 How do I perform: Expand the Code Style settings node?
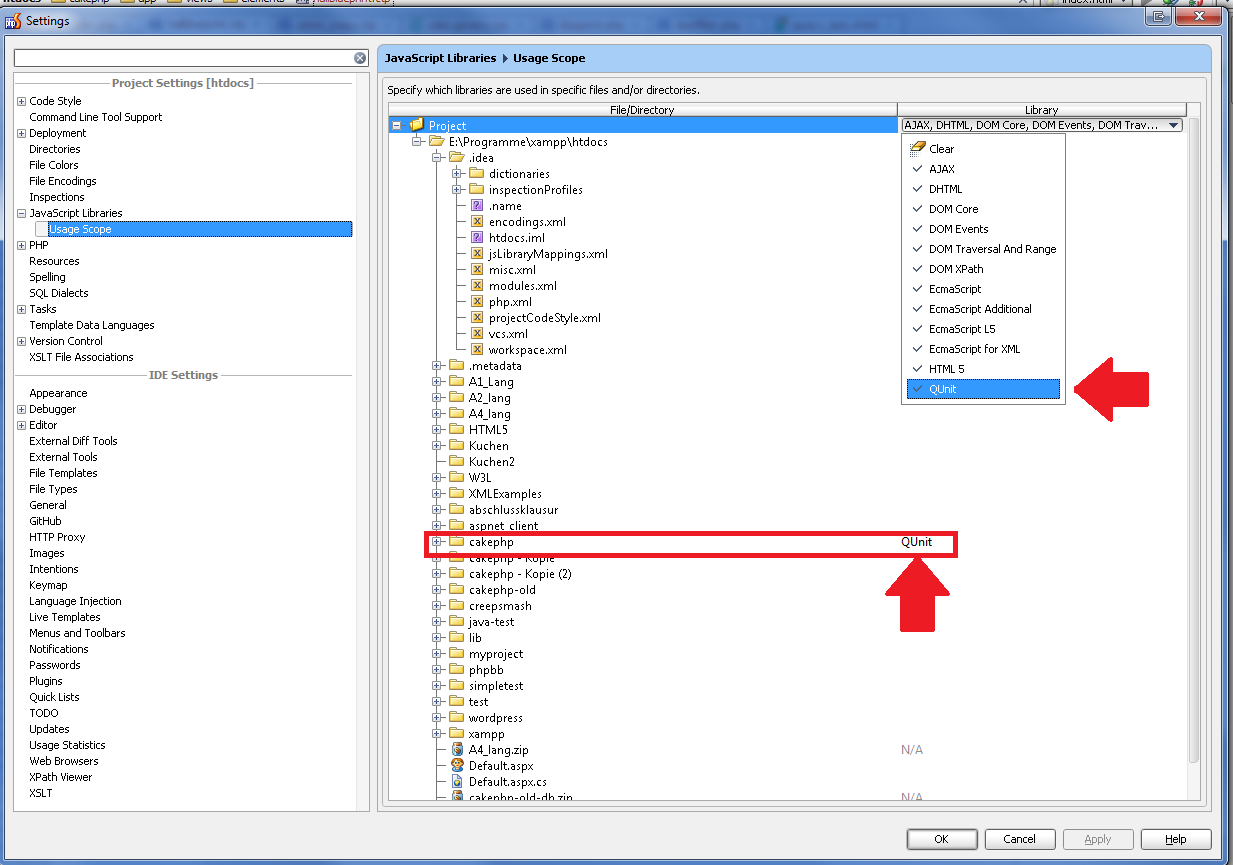point(21,101)
